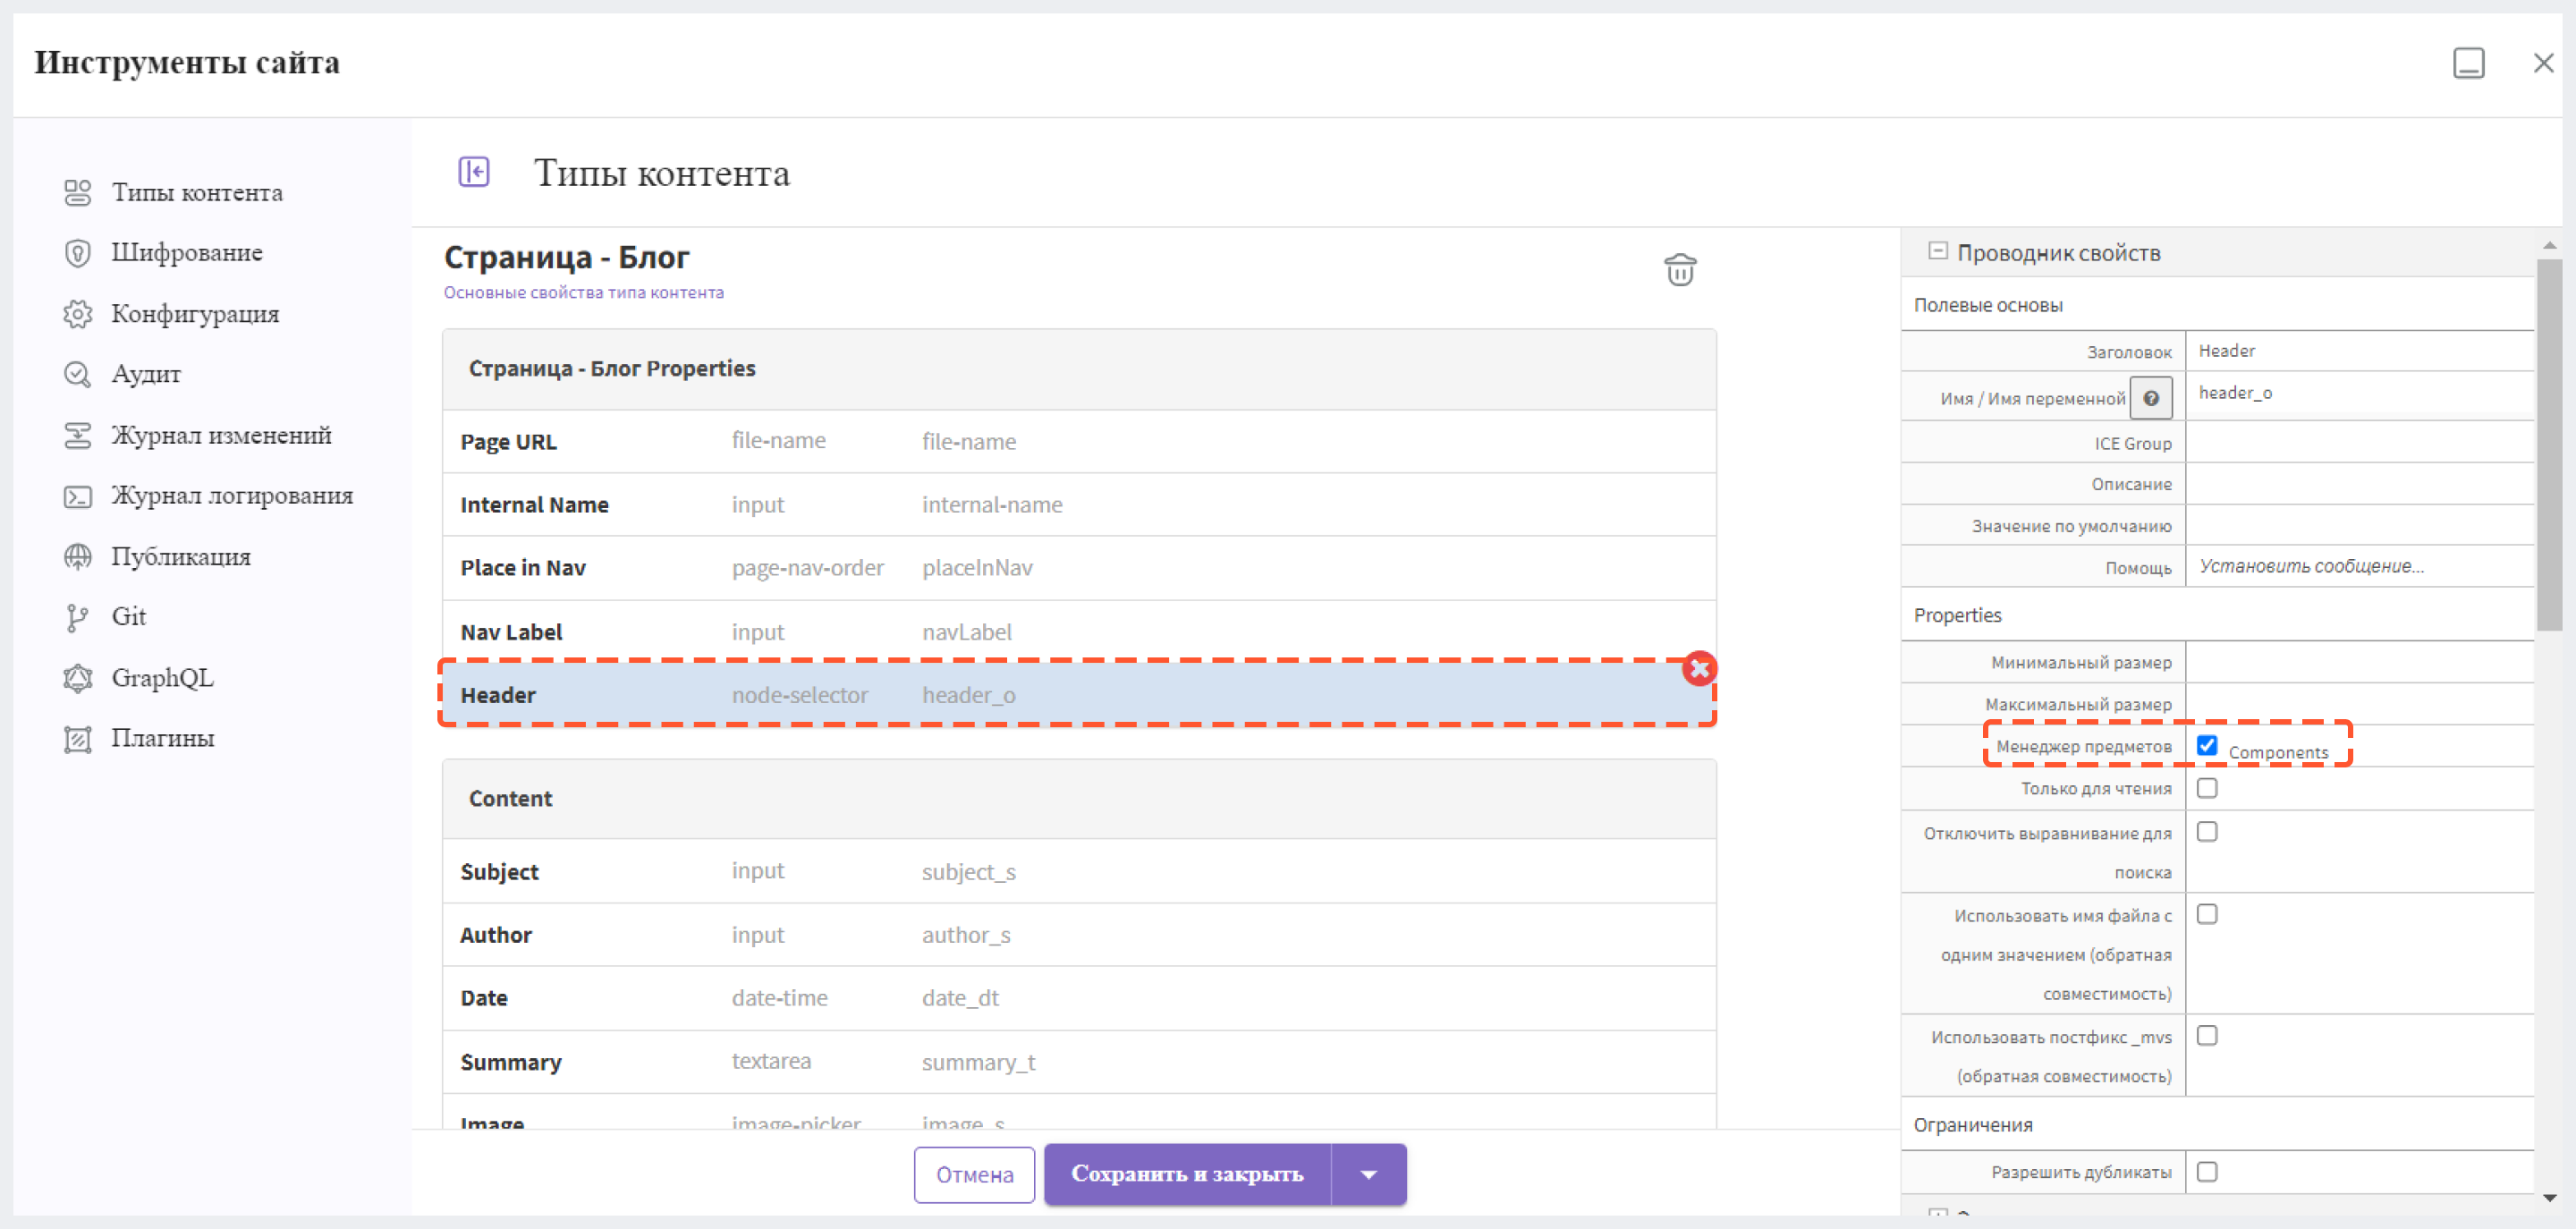Check the single-value file name compatibility option

point(2206,914)
